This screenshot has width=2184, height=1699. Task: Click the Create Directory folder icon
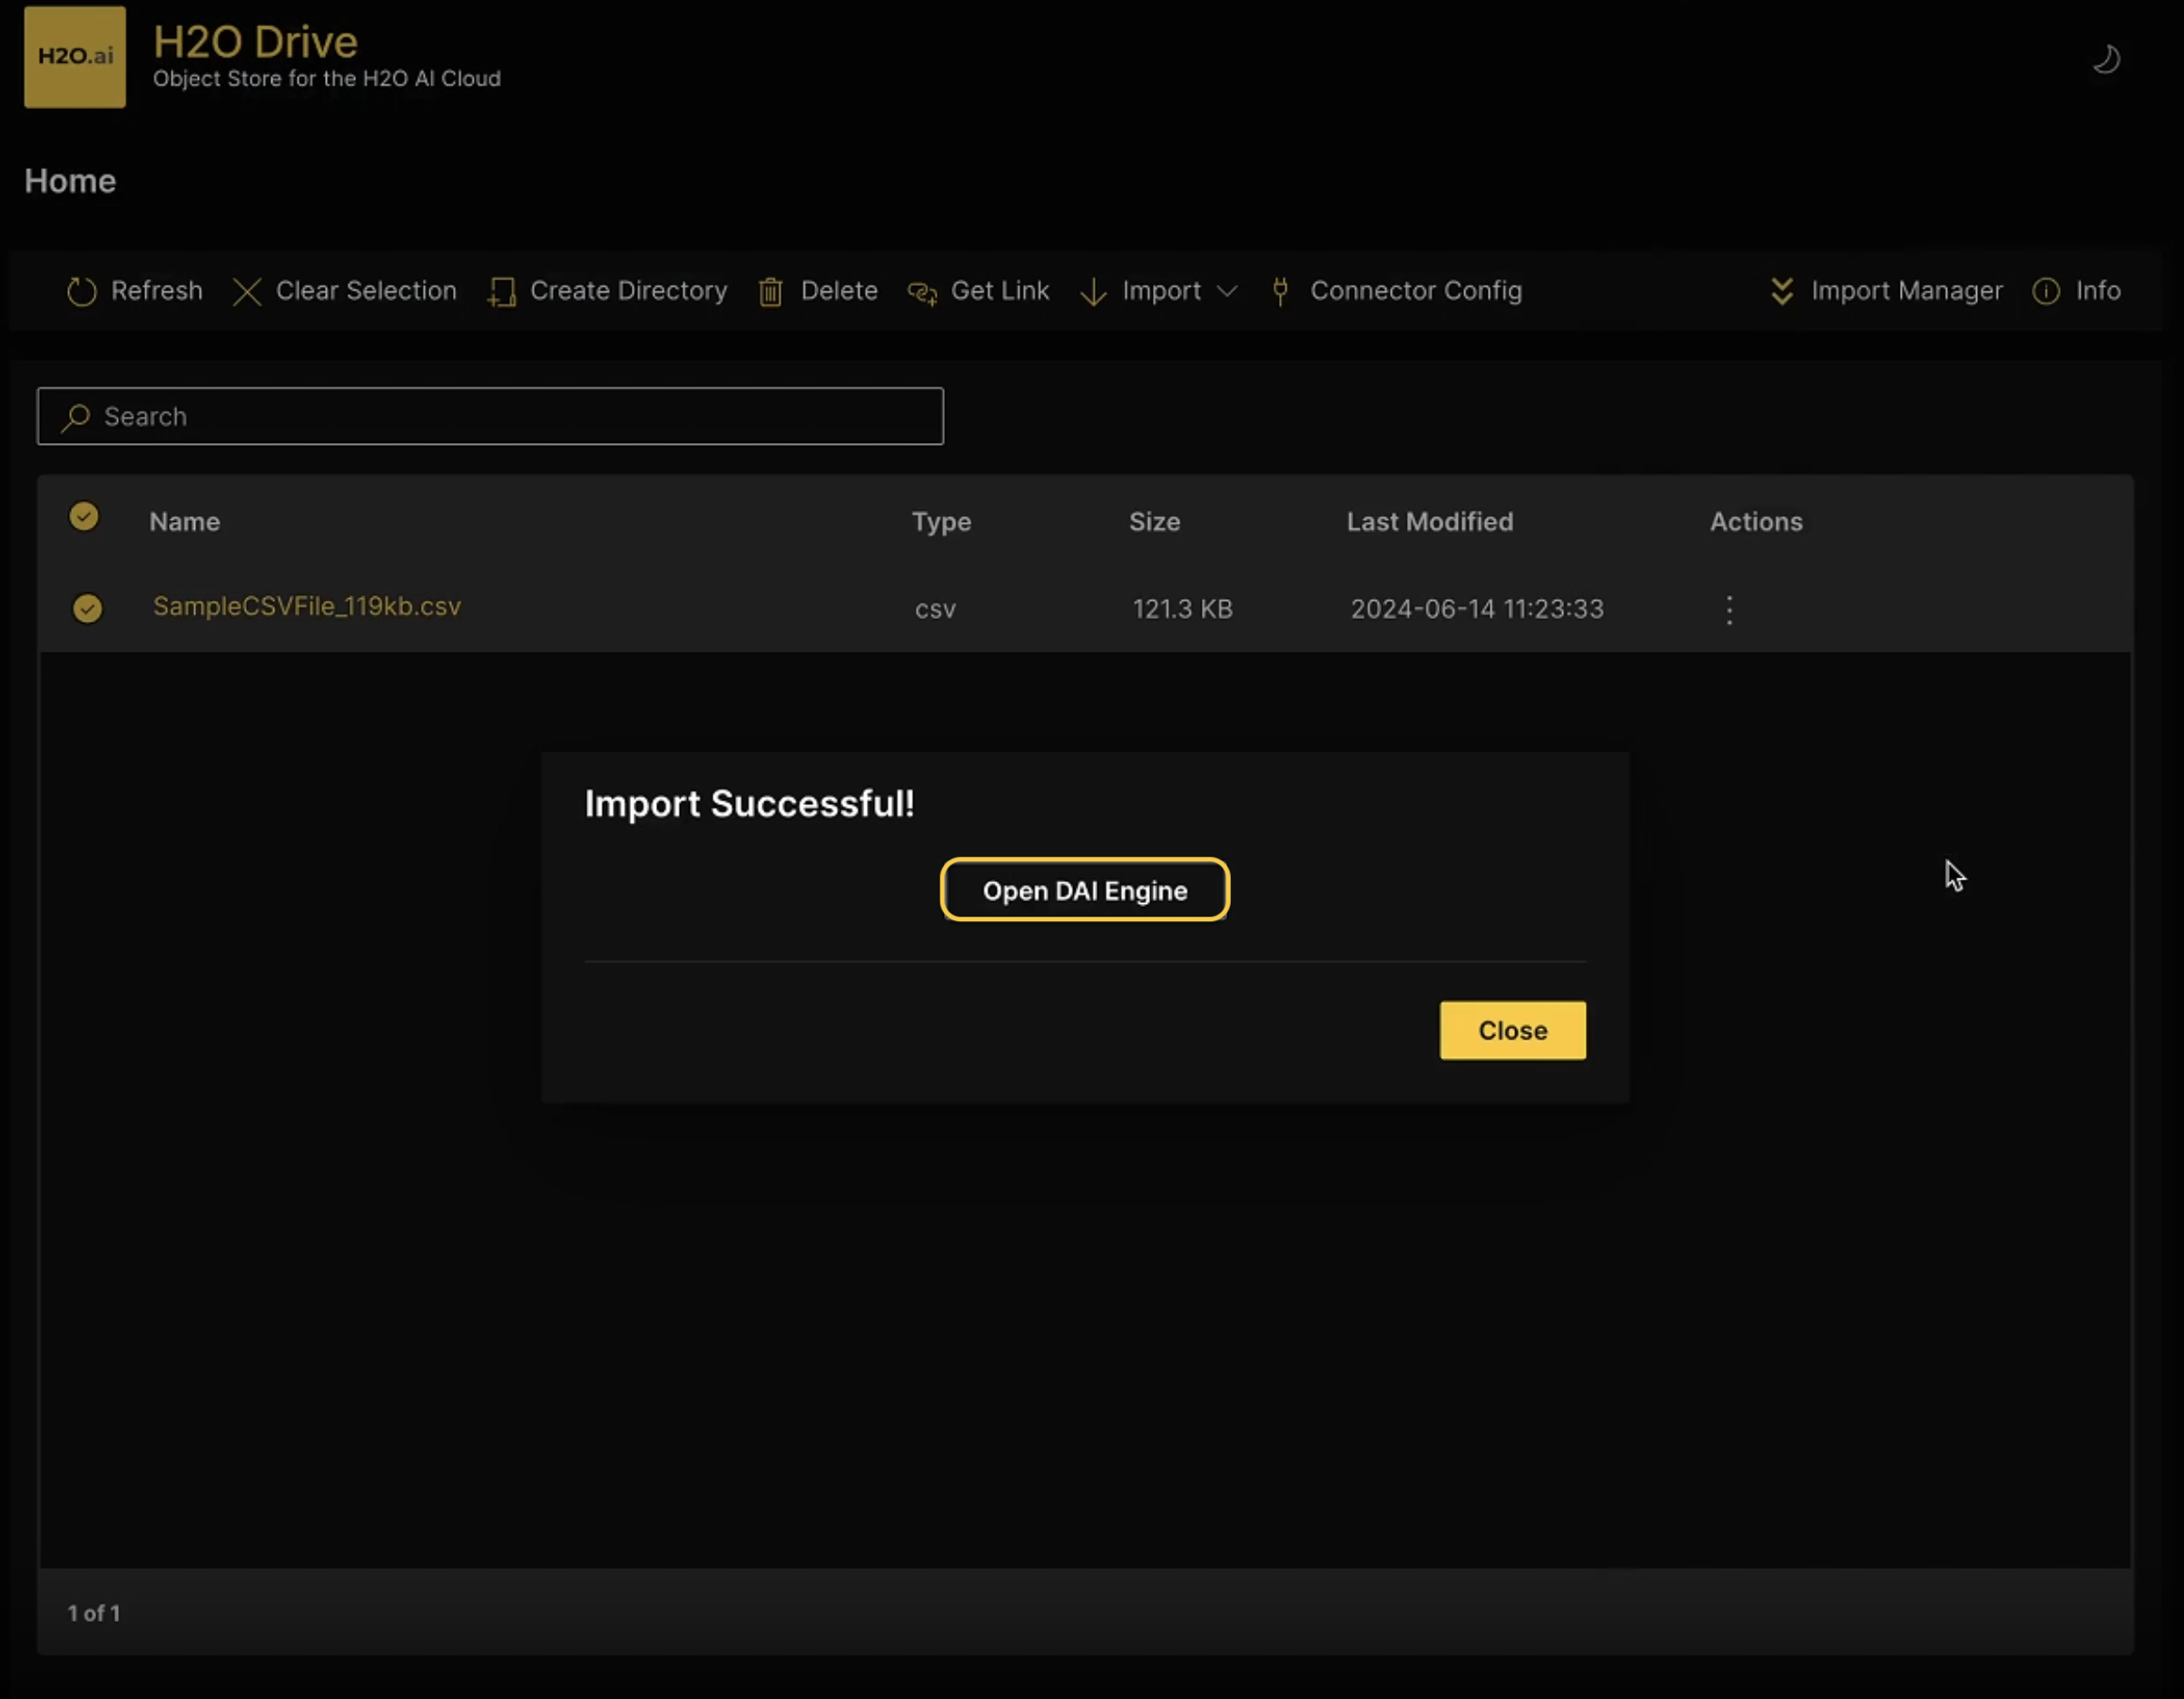point(502,292)
